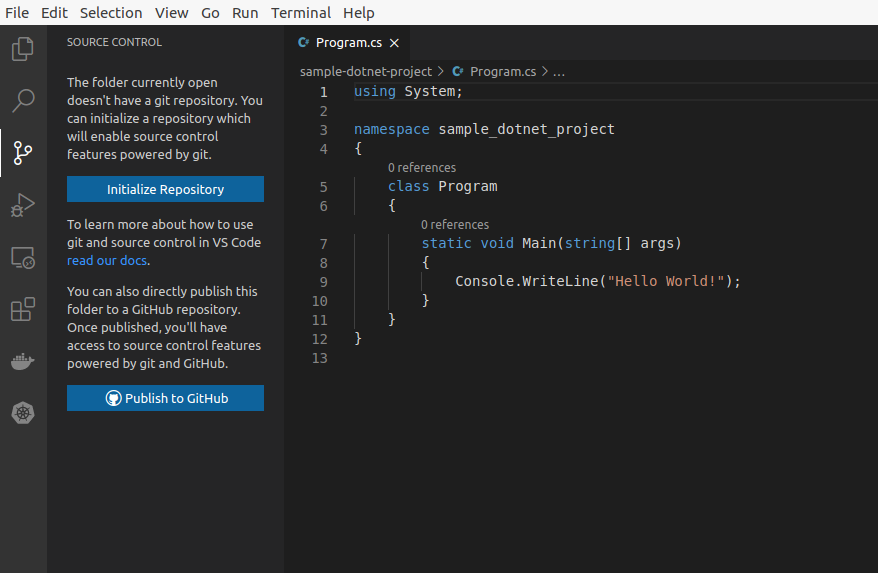Open the Remote Explorer icon
The height and width of the screenshot is (573, 878).
(x=22, y=258)
